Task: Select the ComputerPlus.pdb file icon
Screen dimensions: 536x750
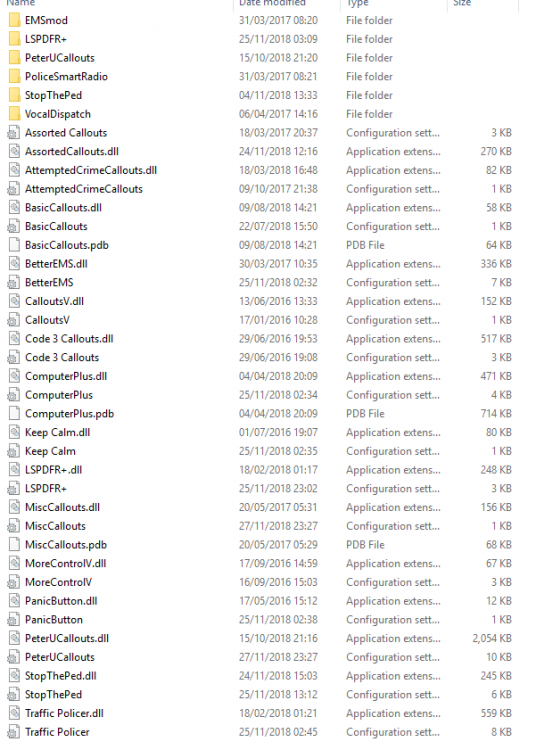Action: [14, 414]
